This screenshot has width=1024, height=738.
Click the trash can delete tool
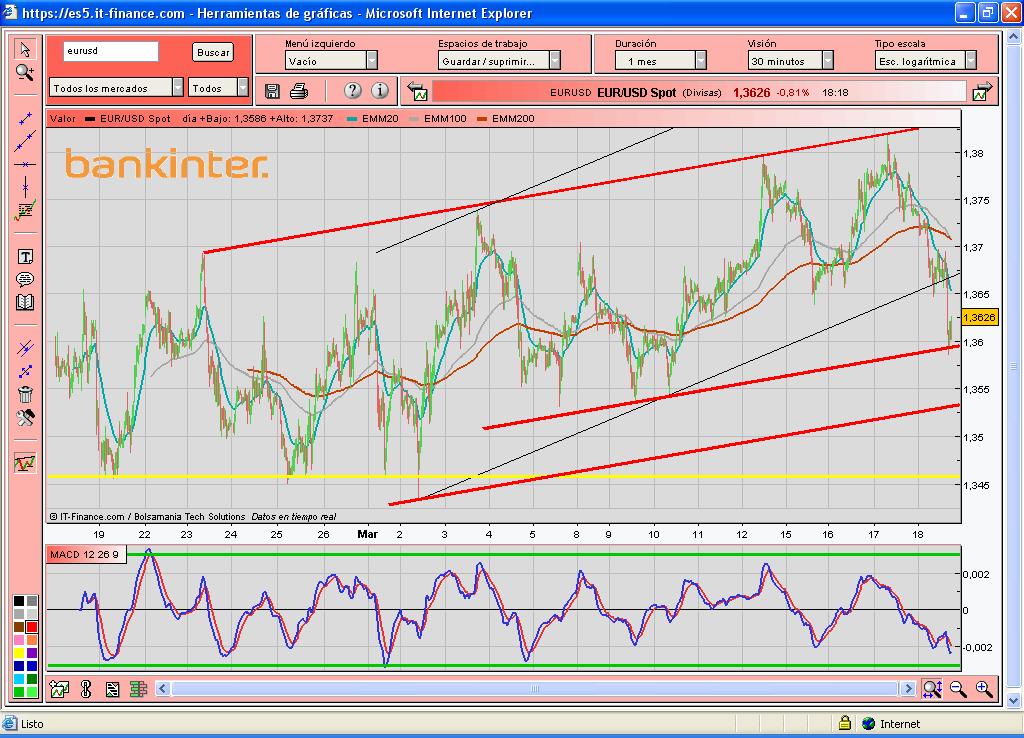[25, 394]
